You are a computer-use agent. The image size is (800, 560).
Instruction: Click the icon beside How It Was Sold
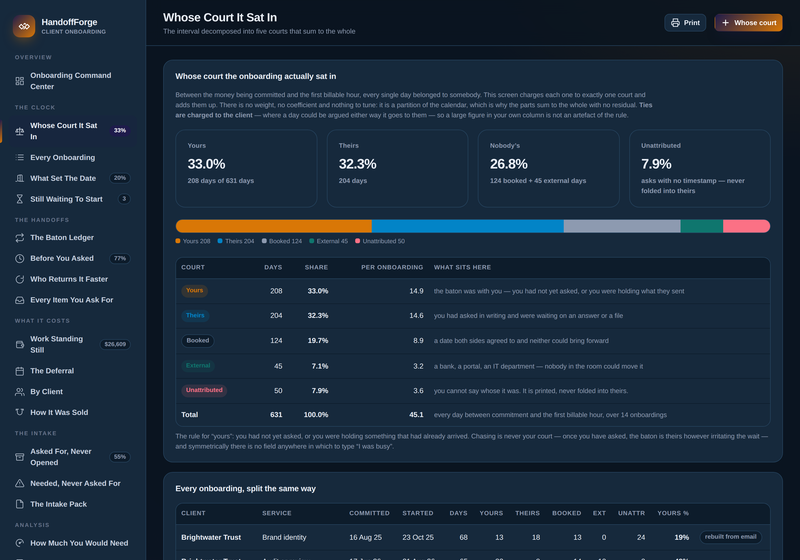pyautogui.click(x=19, y=412)
